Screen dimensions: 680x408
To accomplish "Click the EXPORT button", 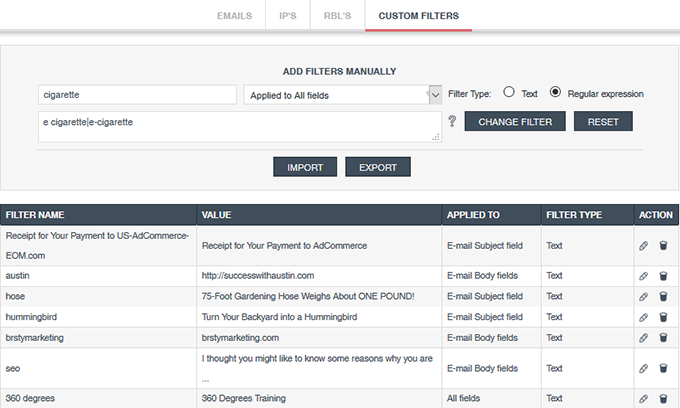I will coord(378,167).
